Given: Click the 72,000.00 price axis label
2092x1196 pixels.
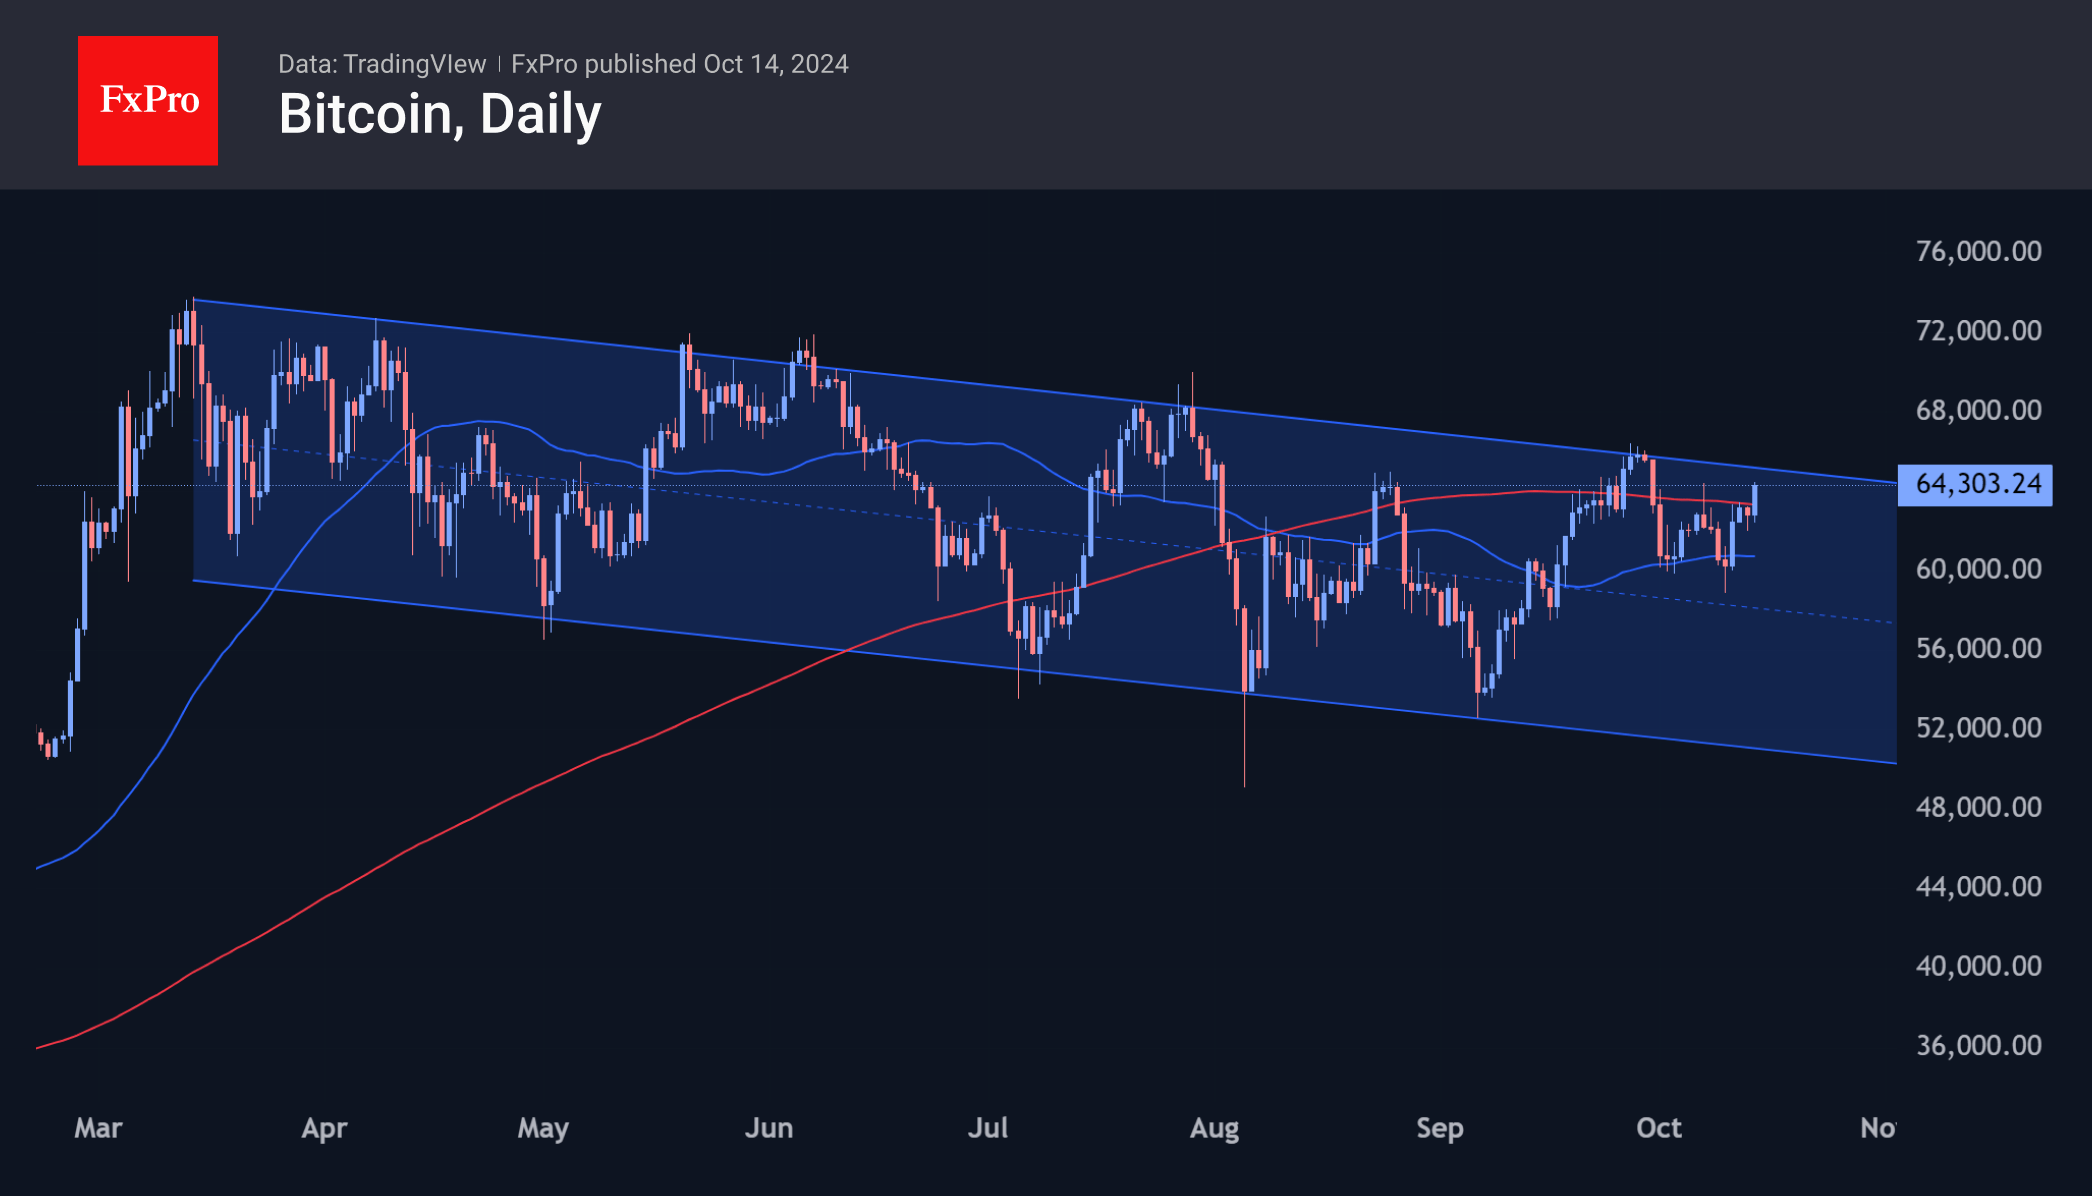Looking at the screenshot, I should pyautogui.click(x=1978, y=330).
